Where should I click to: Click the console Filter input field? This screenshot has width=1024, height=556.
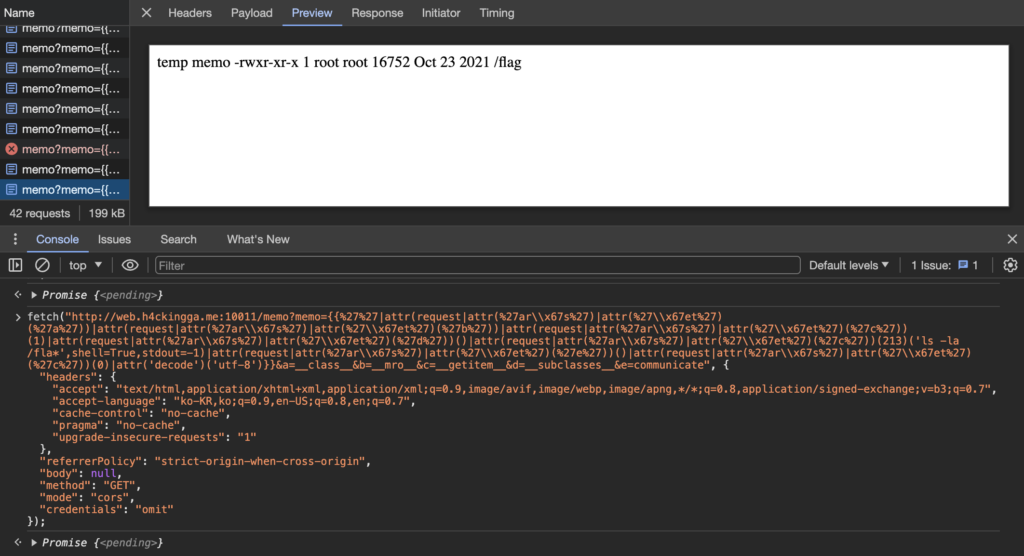477,265
